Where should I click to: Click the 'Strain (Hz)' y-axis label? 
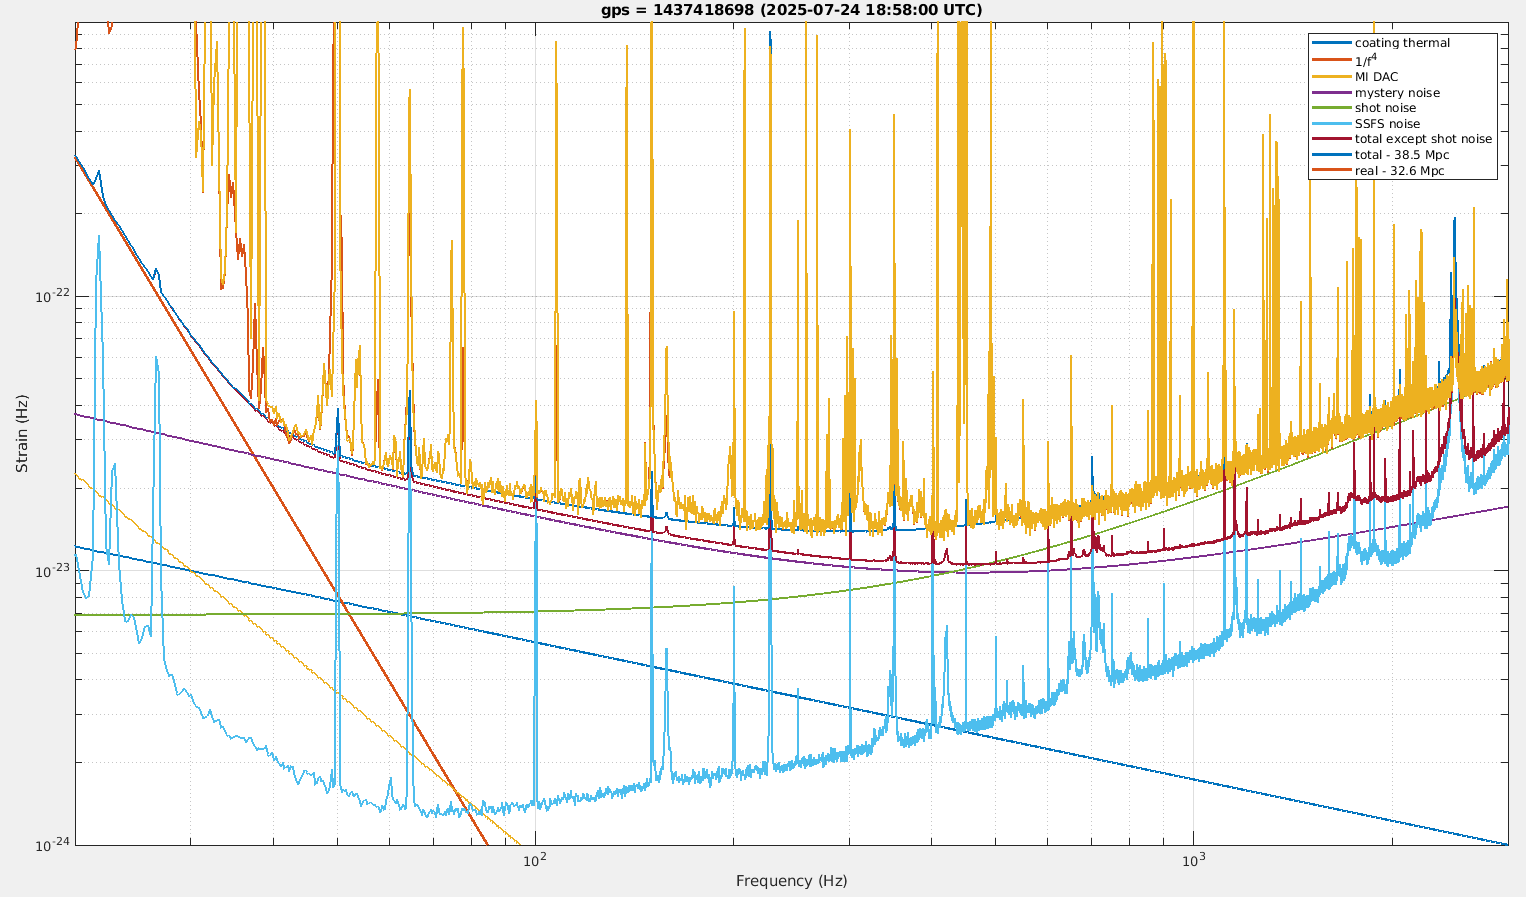[x=22, y=433]
